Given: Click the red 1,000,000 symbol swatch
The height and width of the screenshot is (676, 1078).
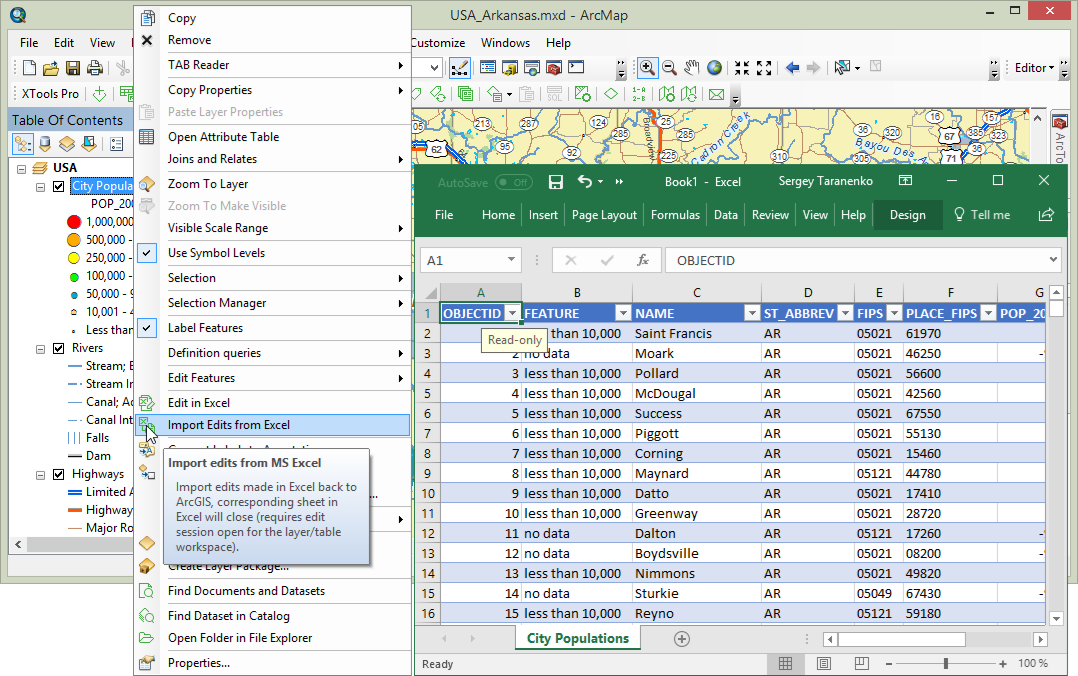Looking at the screenshot, I should pyautogui.click(x=74, y=221).
